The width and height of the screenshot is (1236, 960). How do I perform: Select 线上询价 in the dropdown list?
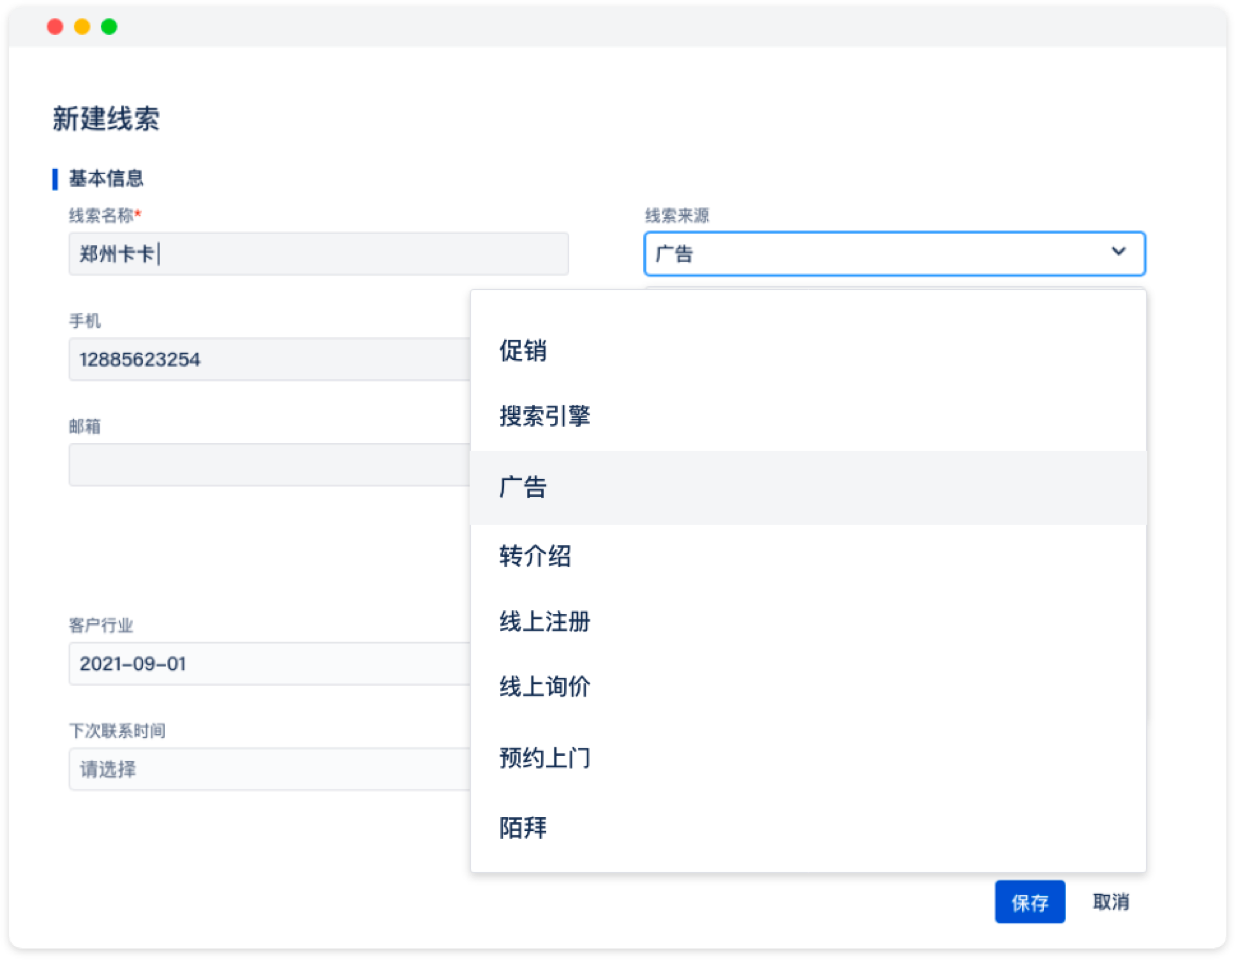545,687
